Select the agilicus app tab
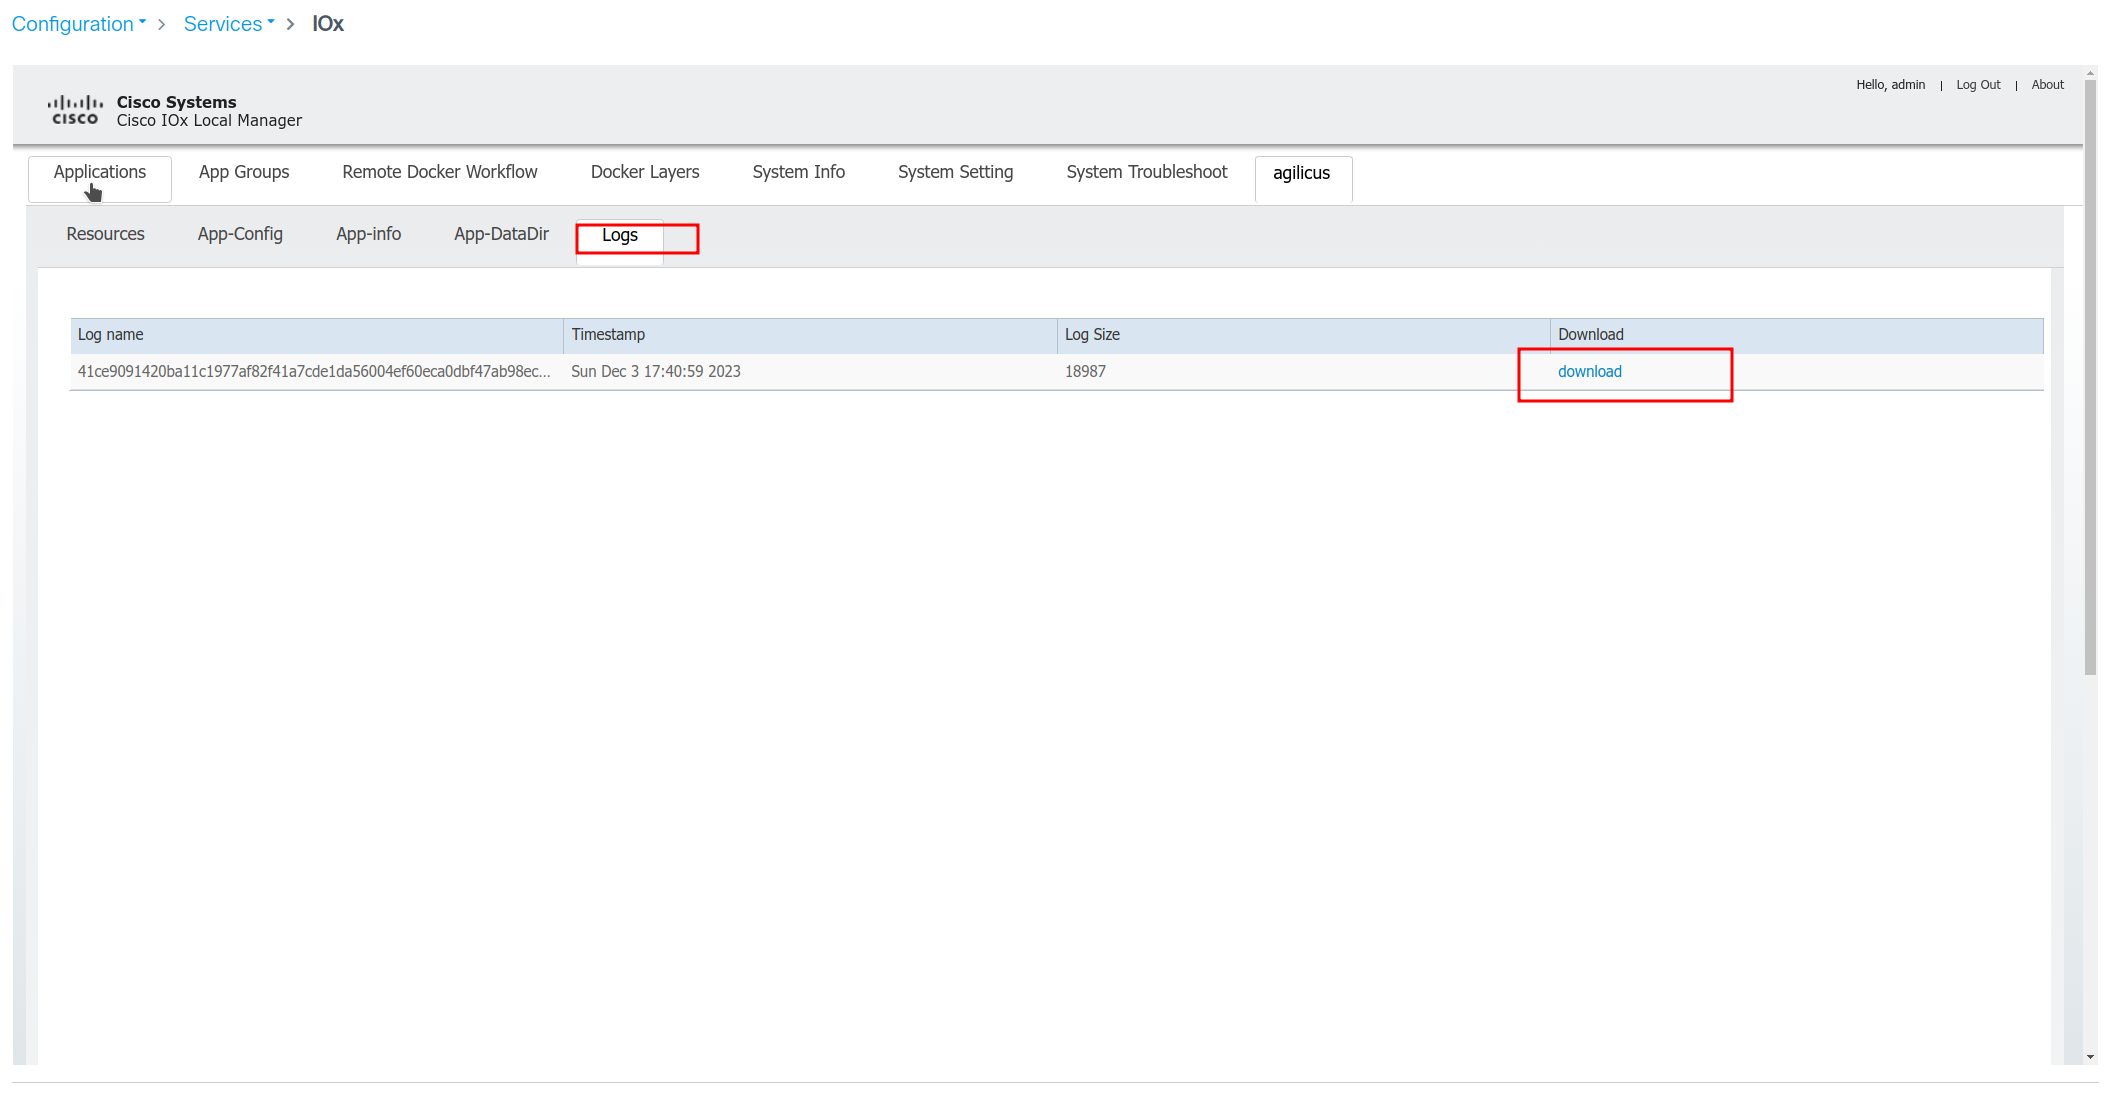2111x1116 pixels. [1302, 174]
